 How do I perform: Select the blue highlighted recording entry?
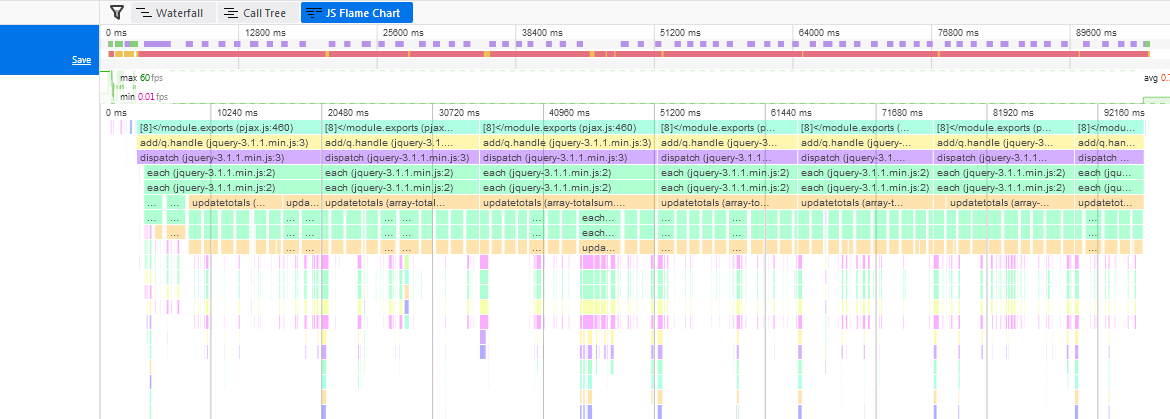[49, 50]
